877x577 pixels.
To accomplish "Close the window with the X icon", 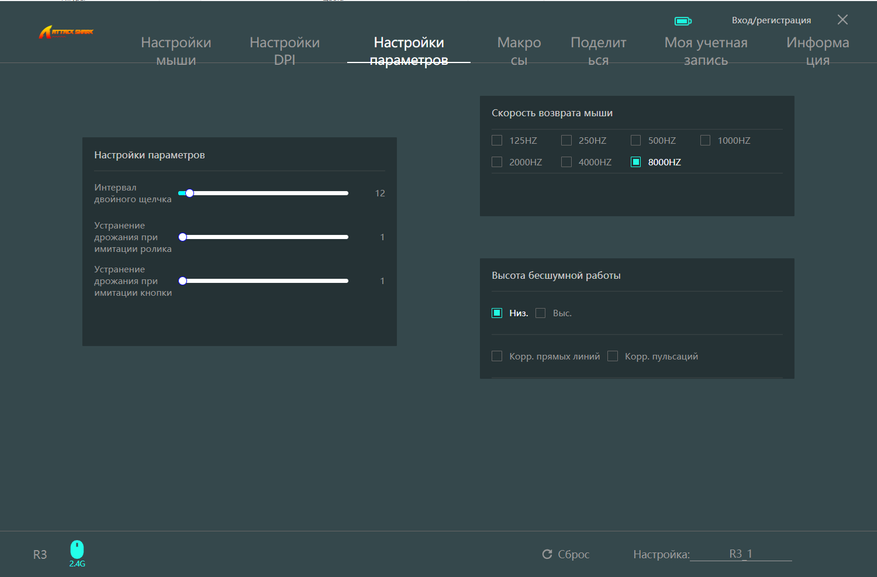I will coord(842,20).
